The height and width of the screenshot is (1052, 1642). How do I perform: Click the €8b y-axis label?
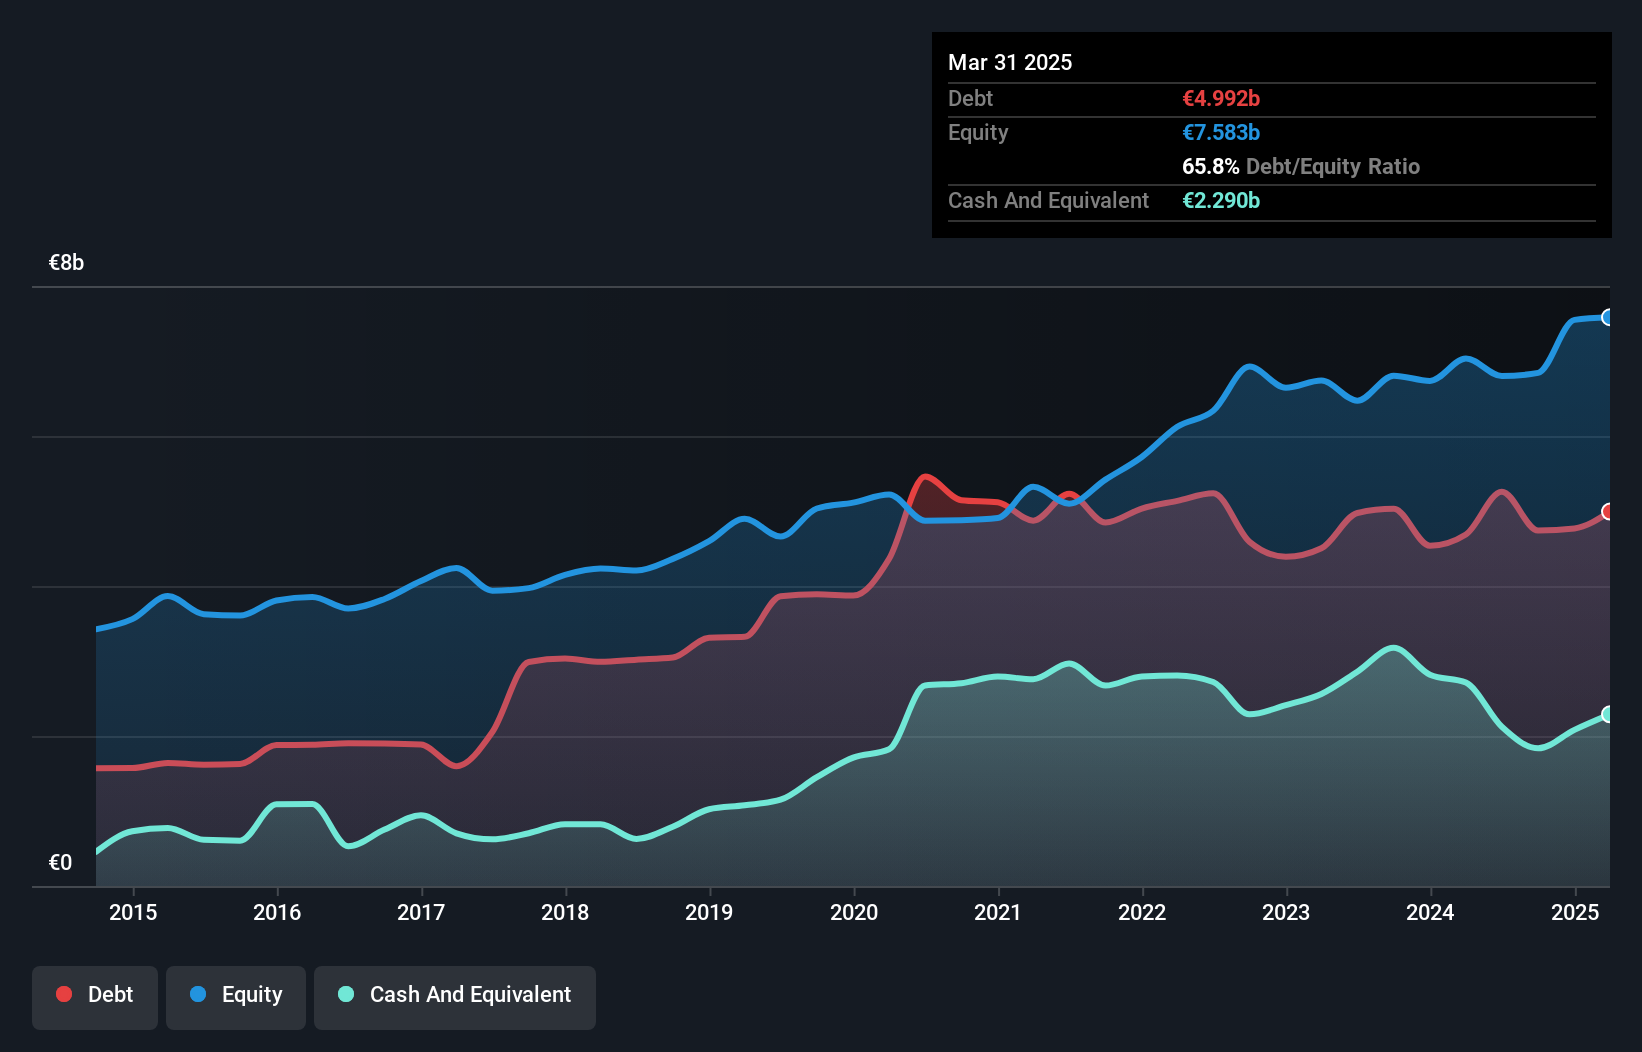[66, 263]
